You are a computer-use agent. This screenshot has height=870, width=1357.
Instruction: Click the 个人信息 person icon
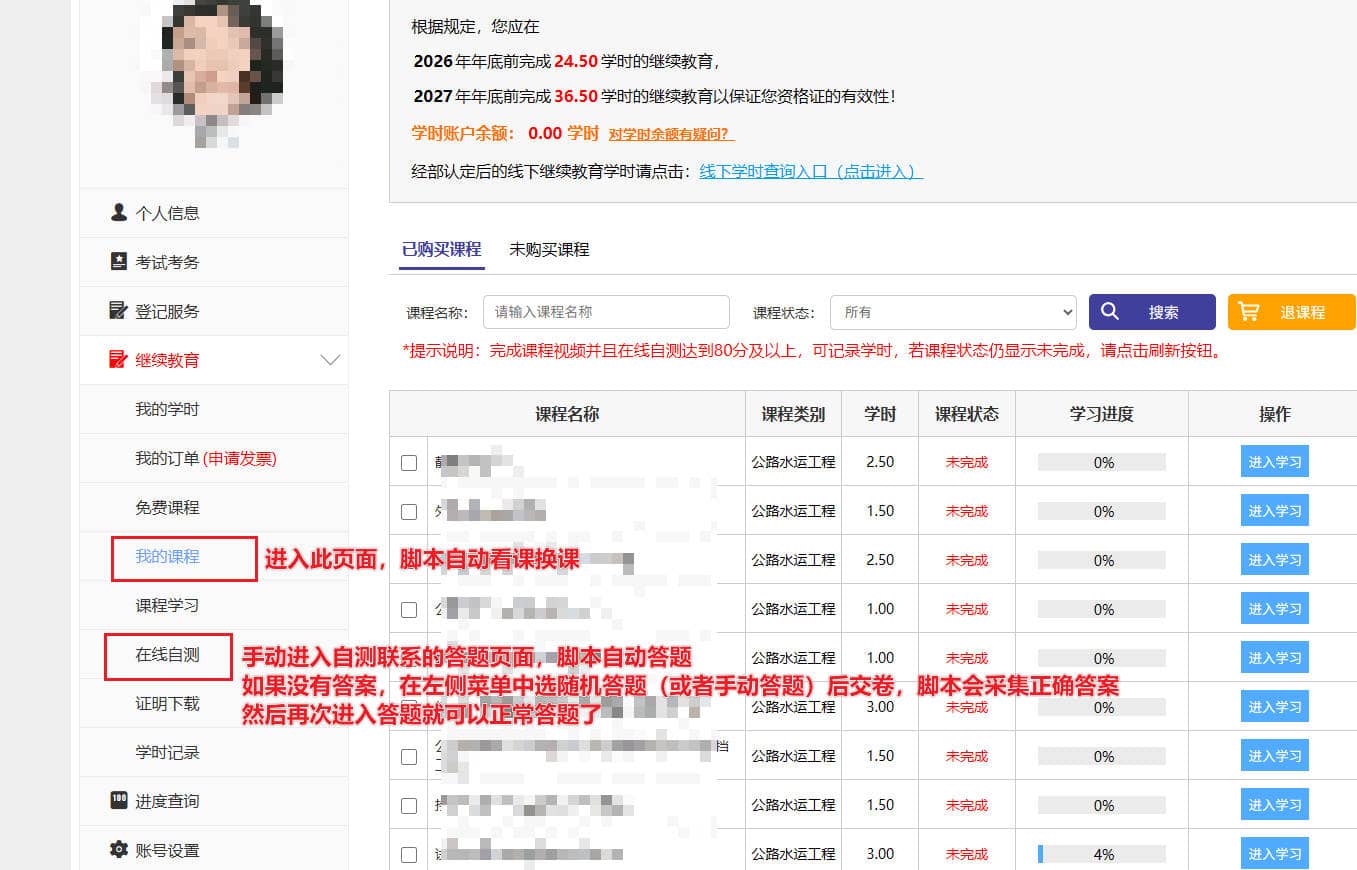coord(119,212)
